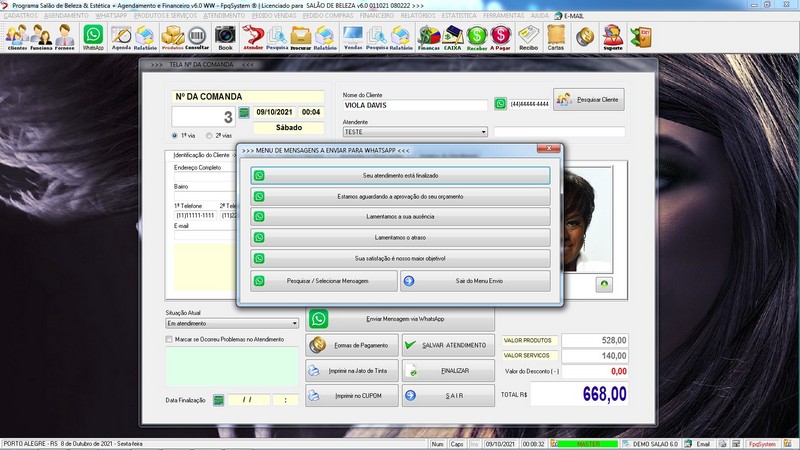This screenshot has width=800, height=450.
Task: Choose 'Sua satisfação é nosso maior objetivo' message
Action: (x=400, y=259)
